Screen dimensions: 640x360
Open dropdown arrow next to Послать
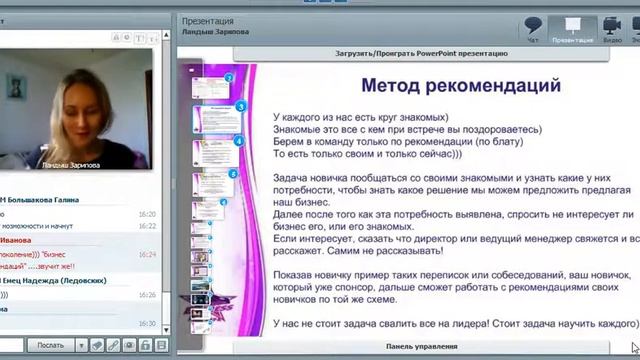pos(81,346)
